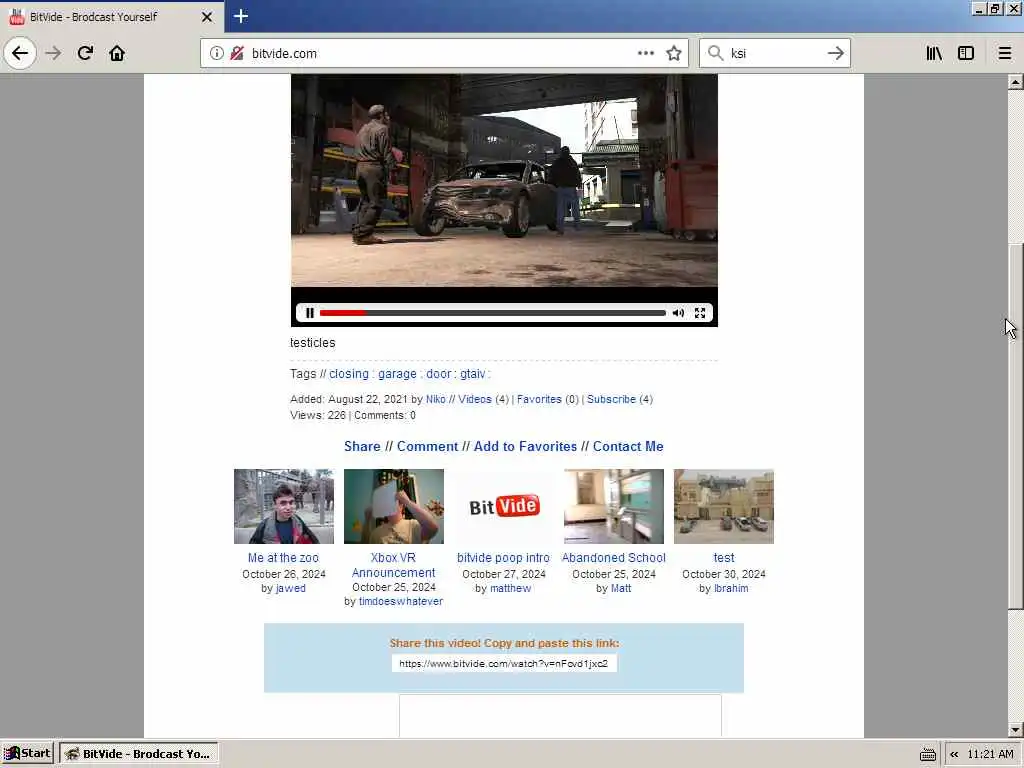Open the closing tag link
Image resolution: width=1024 pixels, height=768 pixels.
coord(349,374)
